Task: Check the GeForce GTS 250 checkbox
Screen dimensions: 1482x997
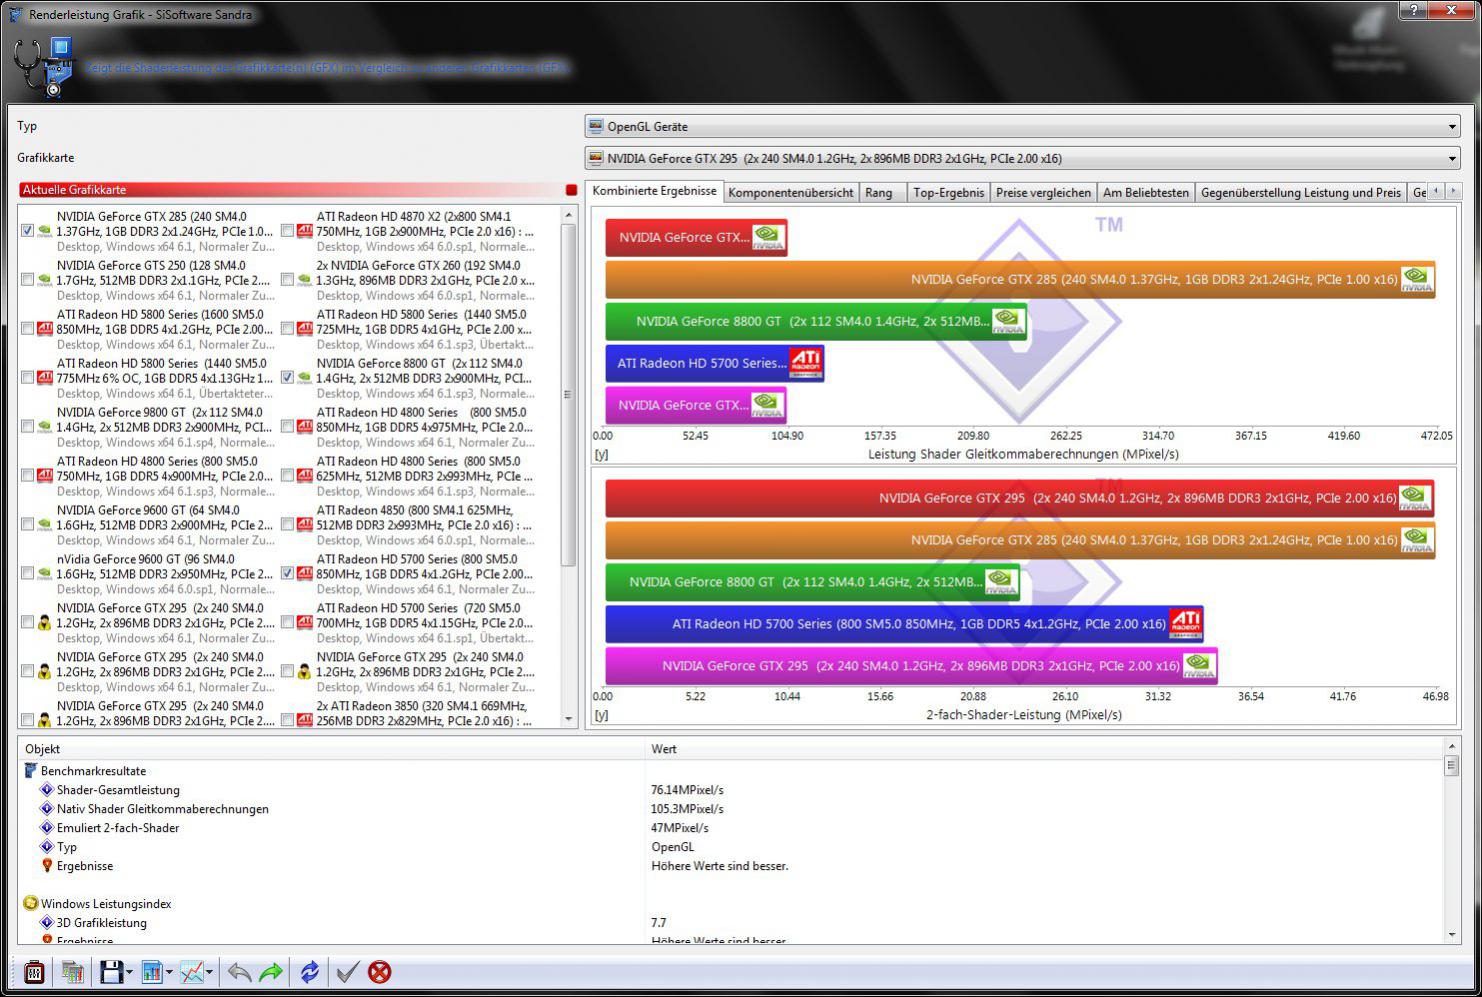Action: point(28,280)
